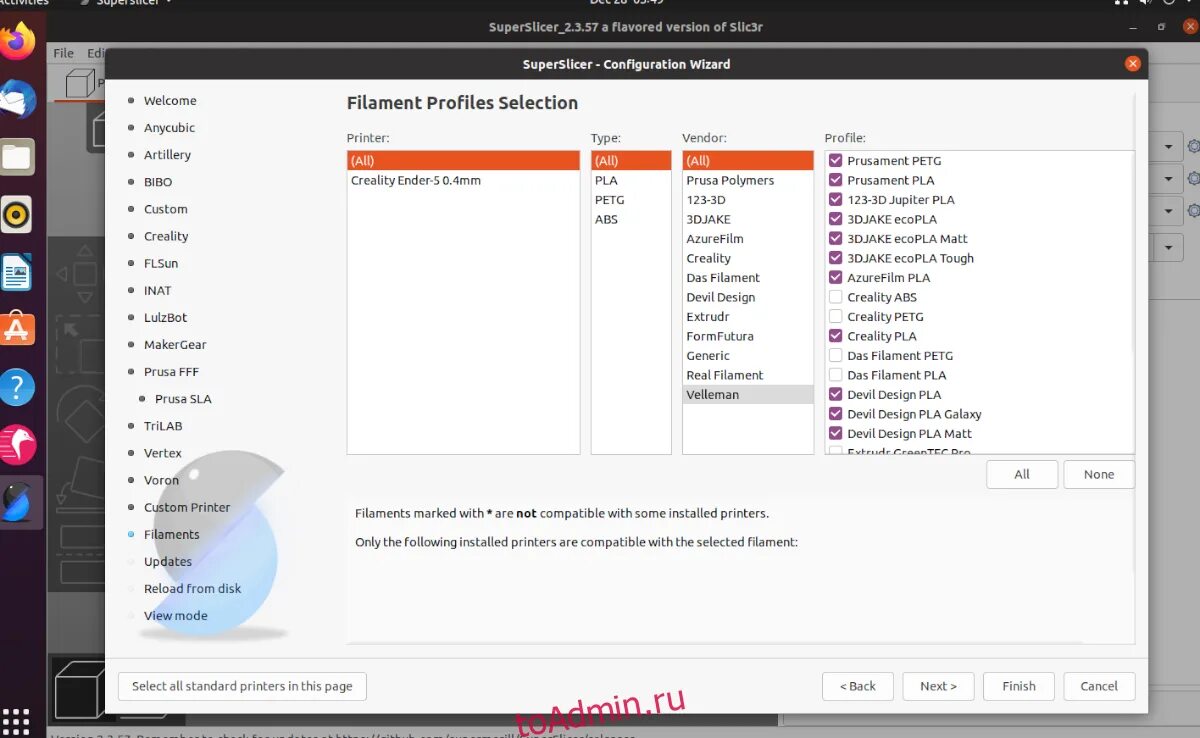Go to the Welcome wizard page
Image resolution: width=1200 pixels, height=738 pixels.
[170, 100]
